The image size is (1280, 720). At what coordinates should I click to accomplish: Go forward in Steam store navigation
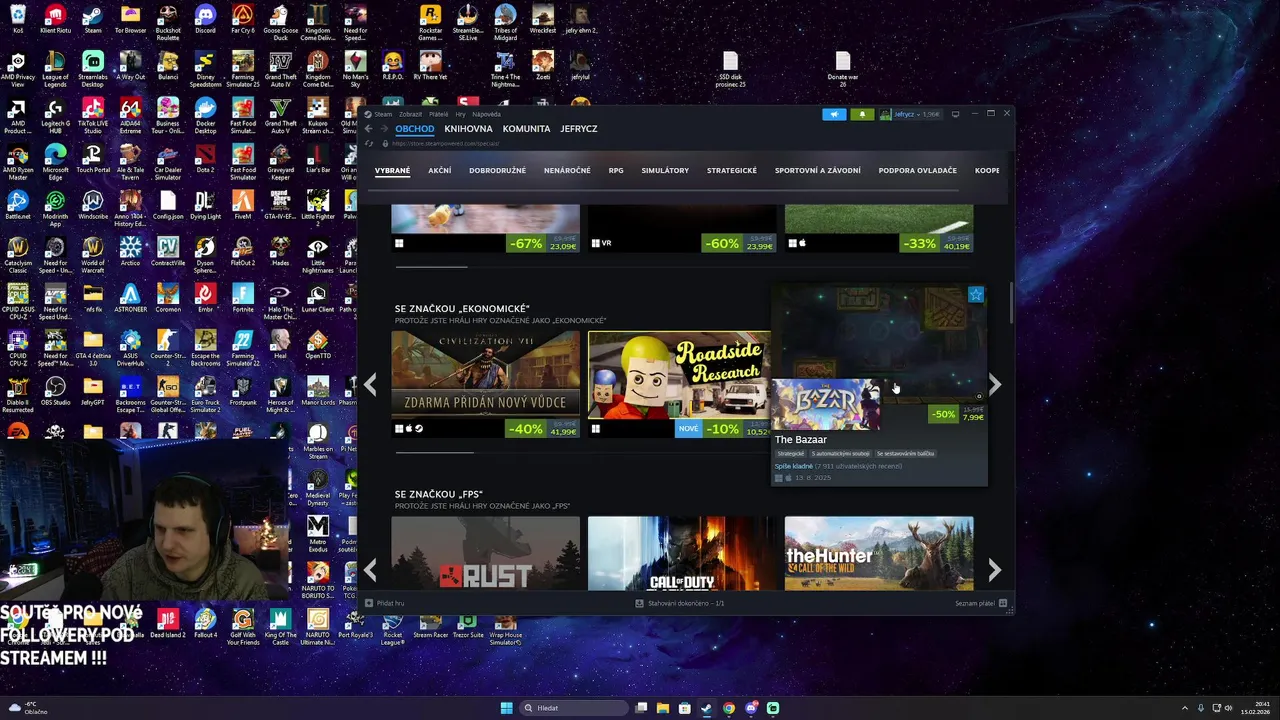coord(383,129)
